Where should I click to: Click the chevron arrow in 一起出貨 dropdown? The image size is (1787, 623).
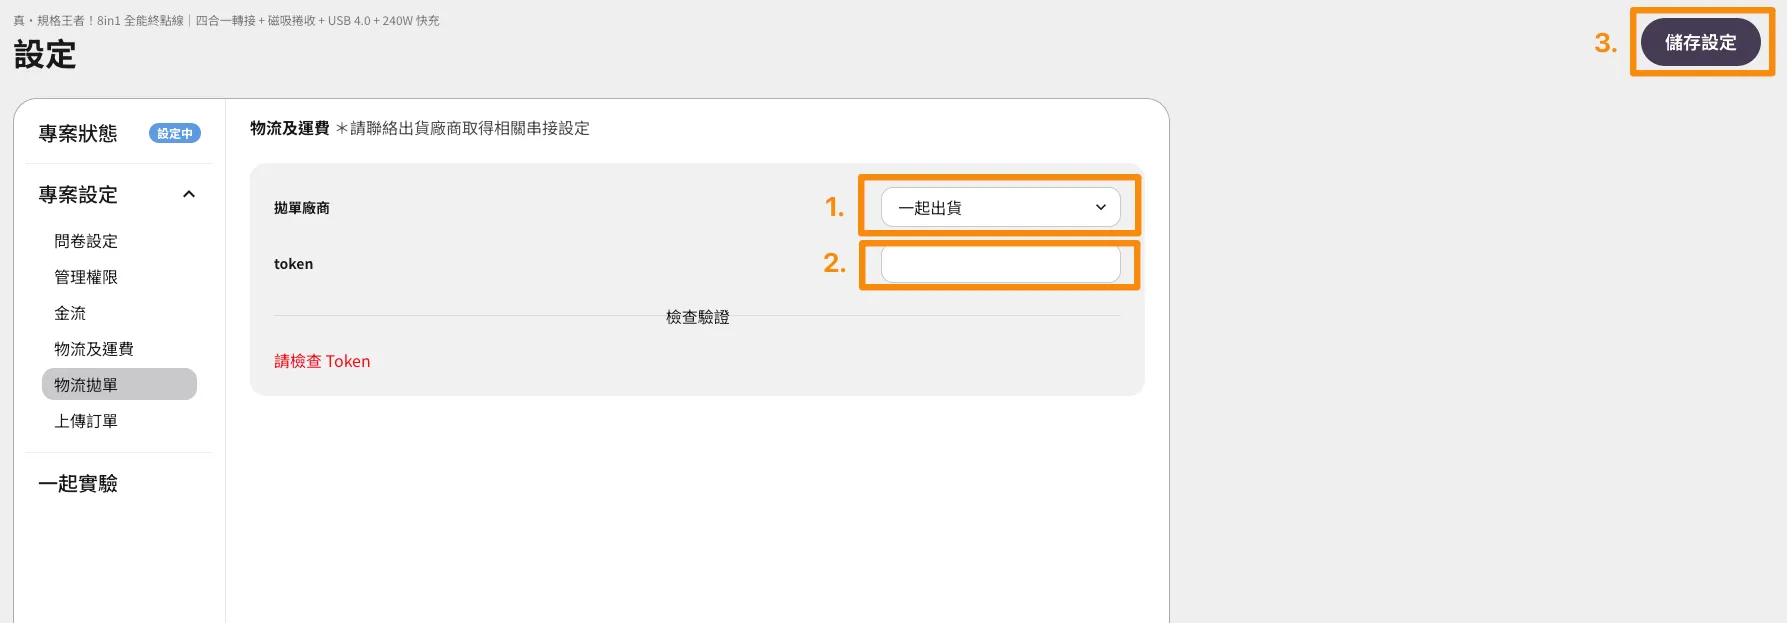[x=1101, y=208]
